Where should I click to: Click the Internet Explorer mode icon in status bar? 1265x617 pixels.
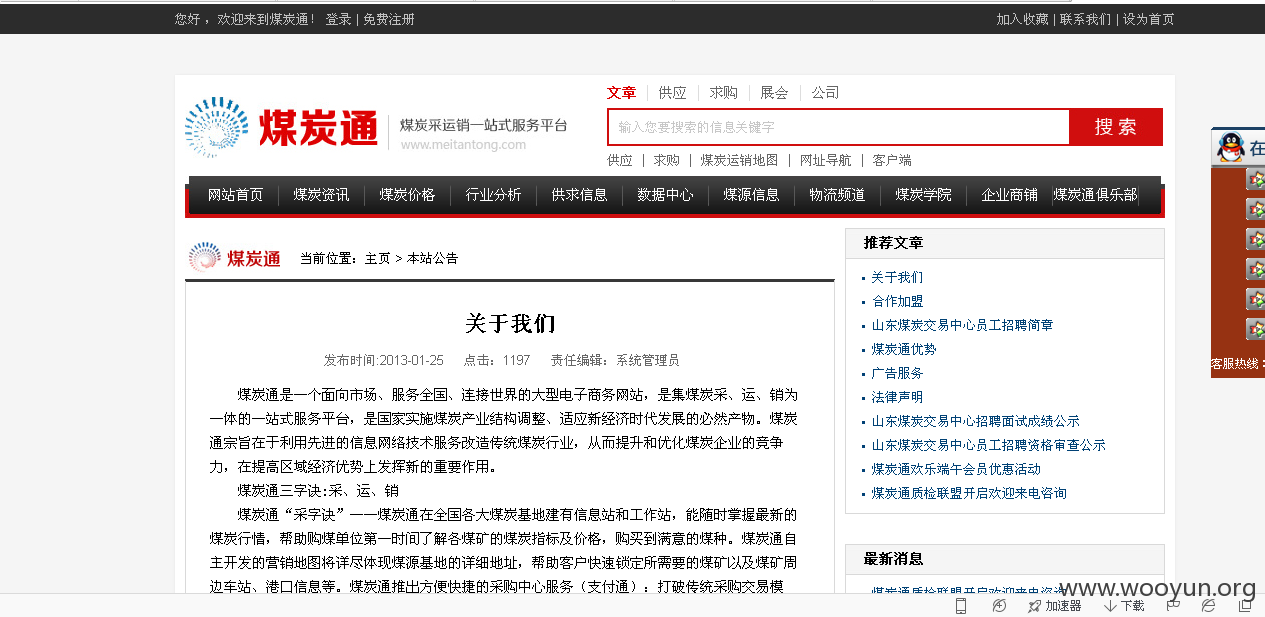(x=1208, y=606)
